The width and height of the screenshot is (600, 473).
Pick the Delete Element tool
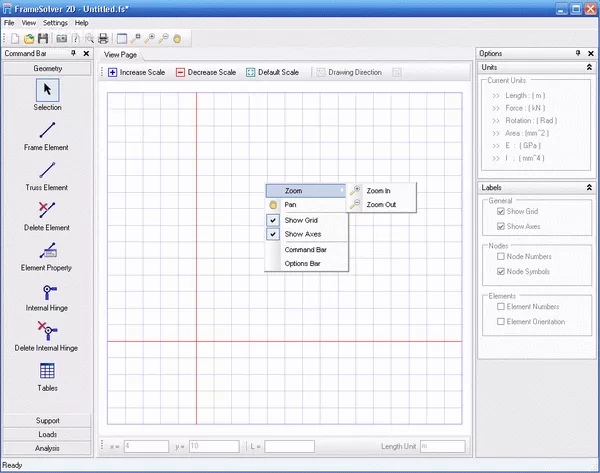coord(47,216)
